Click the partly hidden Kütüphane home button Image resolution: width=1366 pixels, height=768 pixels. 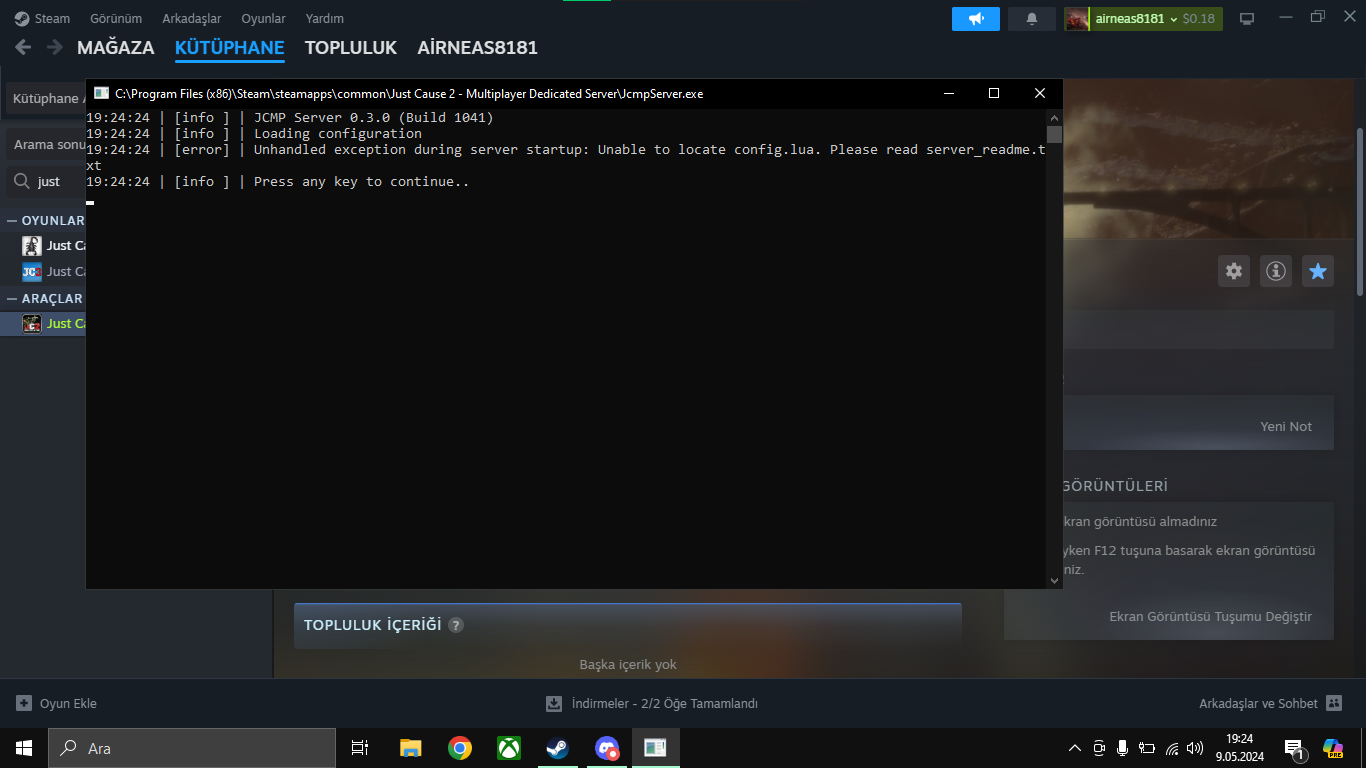(x=46, y=98)
